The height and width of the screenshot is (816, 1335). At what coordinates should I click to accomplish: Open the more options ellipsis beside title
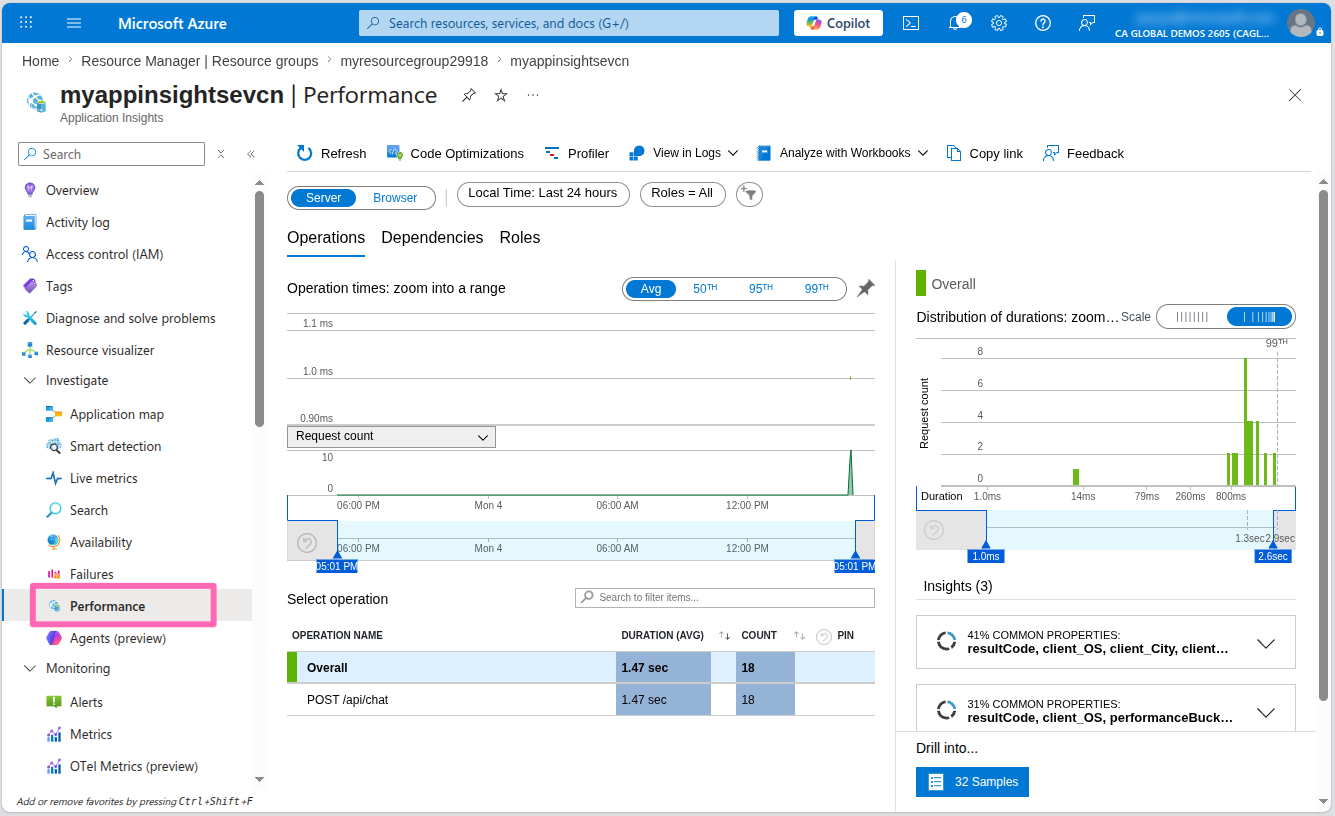point(533,95)
